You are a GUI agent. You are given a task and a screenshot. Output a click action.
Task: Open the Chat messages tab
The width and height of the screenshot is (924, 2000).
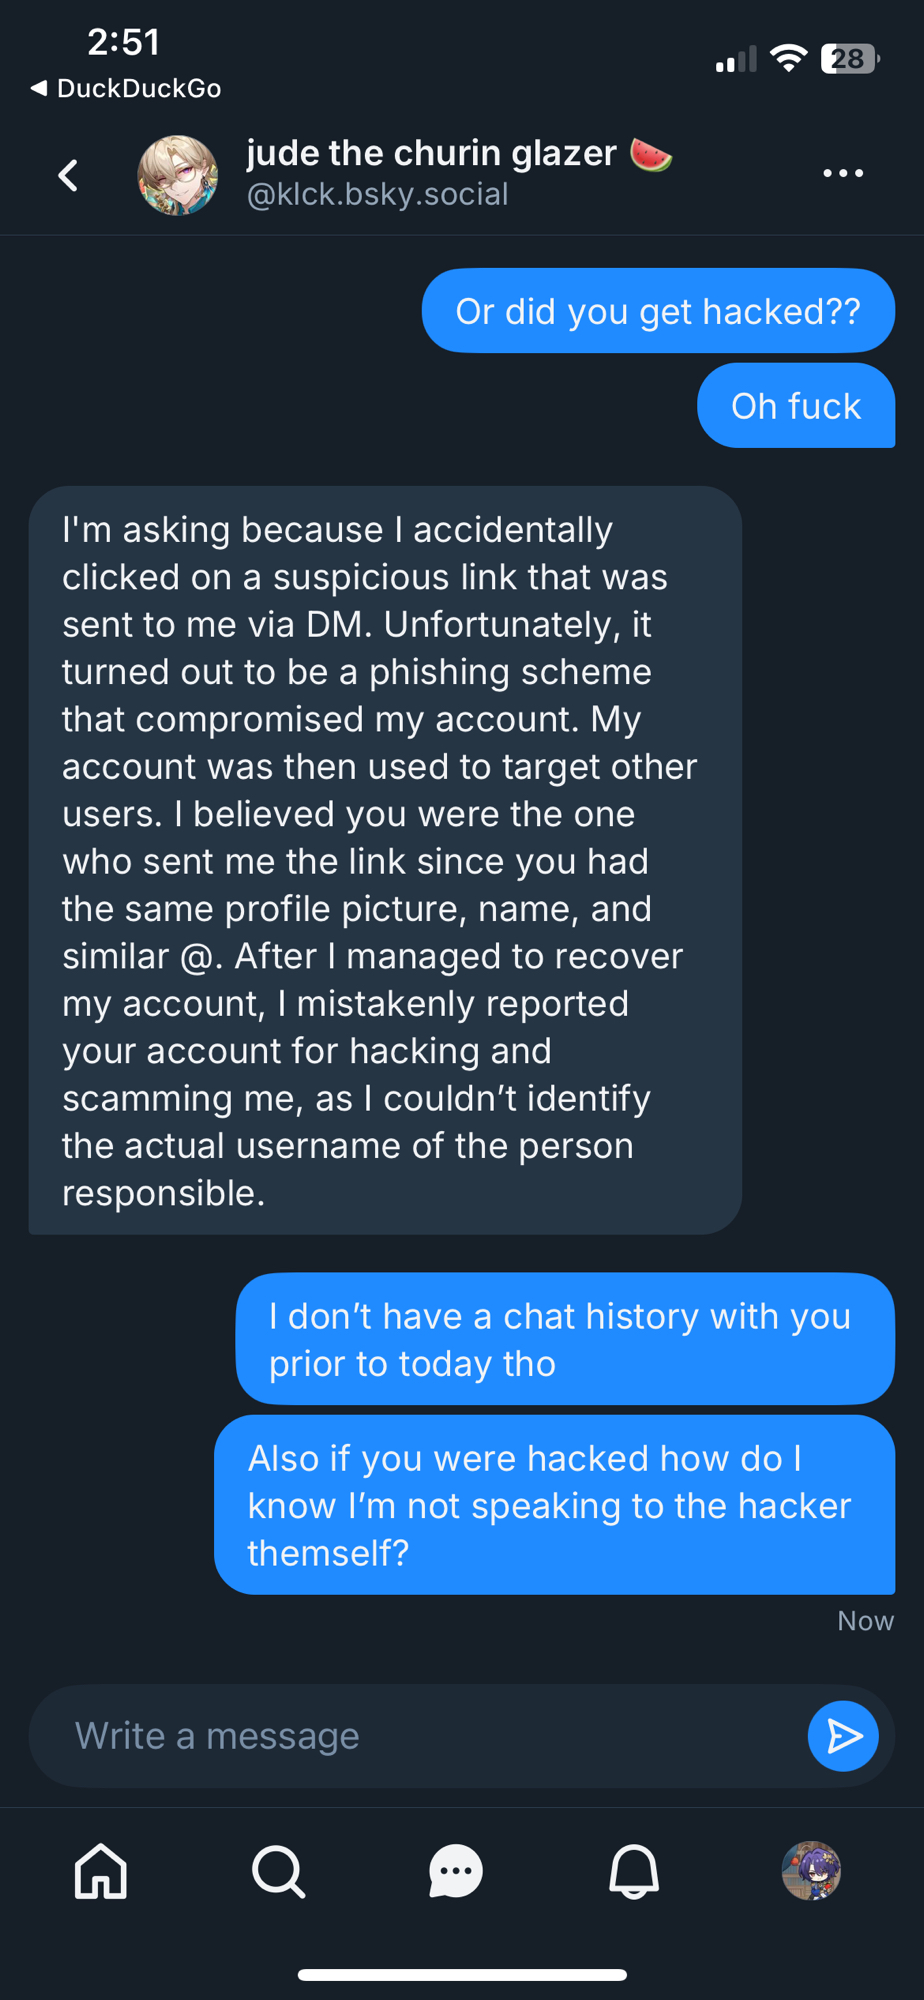[456, 1871]
